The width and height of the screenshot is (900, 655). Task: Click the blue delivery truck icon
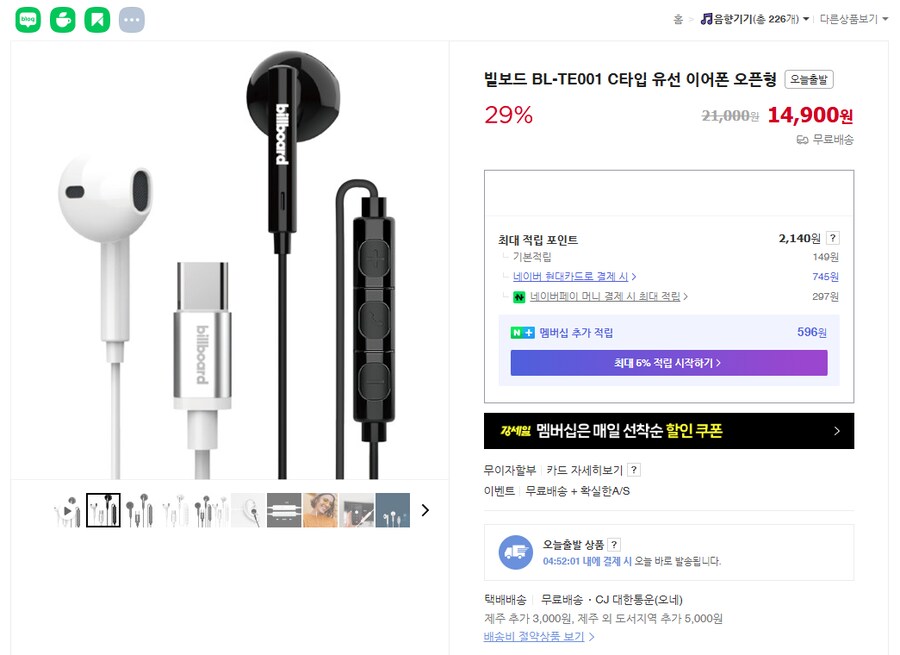coord(516,551)
